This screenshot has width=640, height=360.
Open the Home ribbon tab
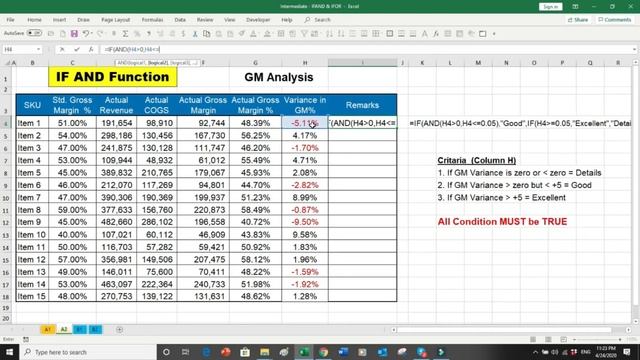pyautogui.click(x=34, y=20)
